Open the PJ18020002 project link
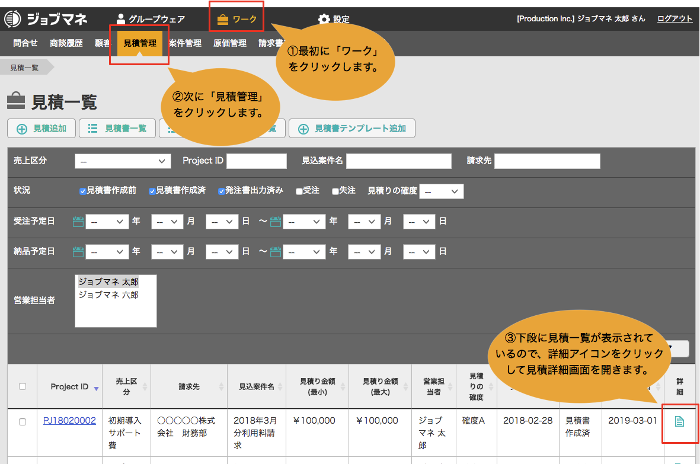Viewport: 700px width, 464px height. (x=70, y=421)
